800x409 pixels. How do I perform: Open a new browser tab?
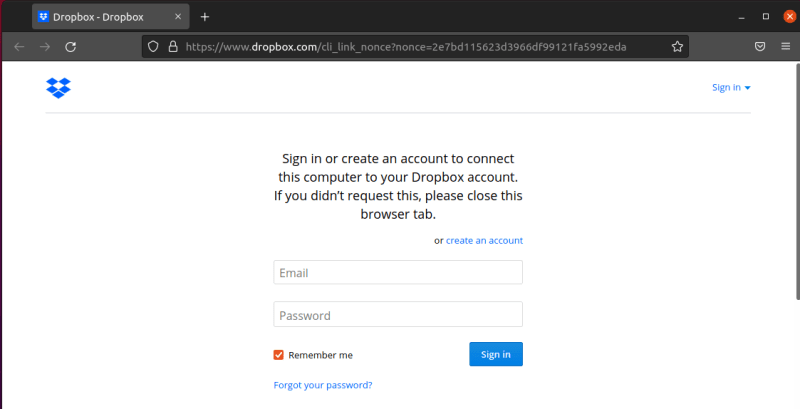(x=205, y=17)
